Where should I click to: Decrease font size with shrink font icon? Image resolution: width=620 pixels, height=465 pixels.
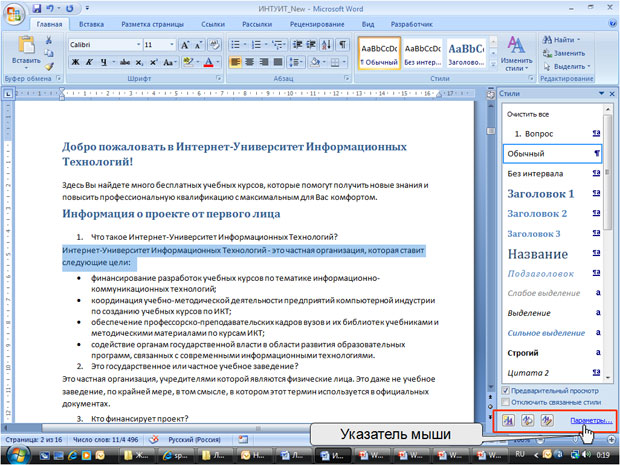[x=198, y=45]
